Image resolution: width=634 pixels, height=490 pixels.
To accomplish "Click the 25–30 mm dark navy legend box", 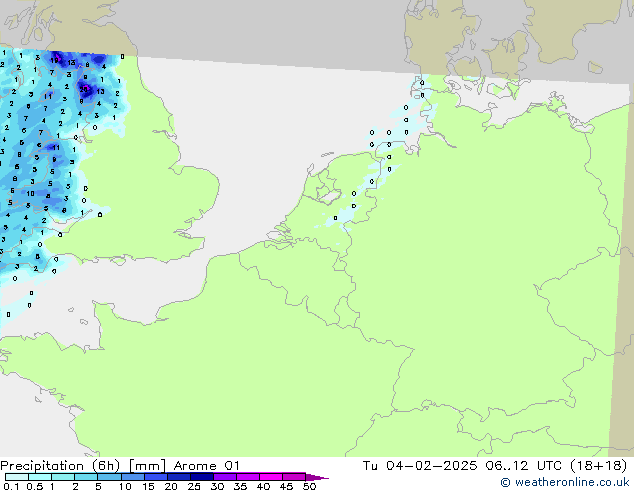I will (202, 477).
